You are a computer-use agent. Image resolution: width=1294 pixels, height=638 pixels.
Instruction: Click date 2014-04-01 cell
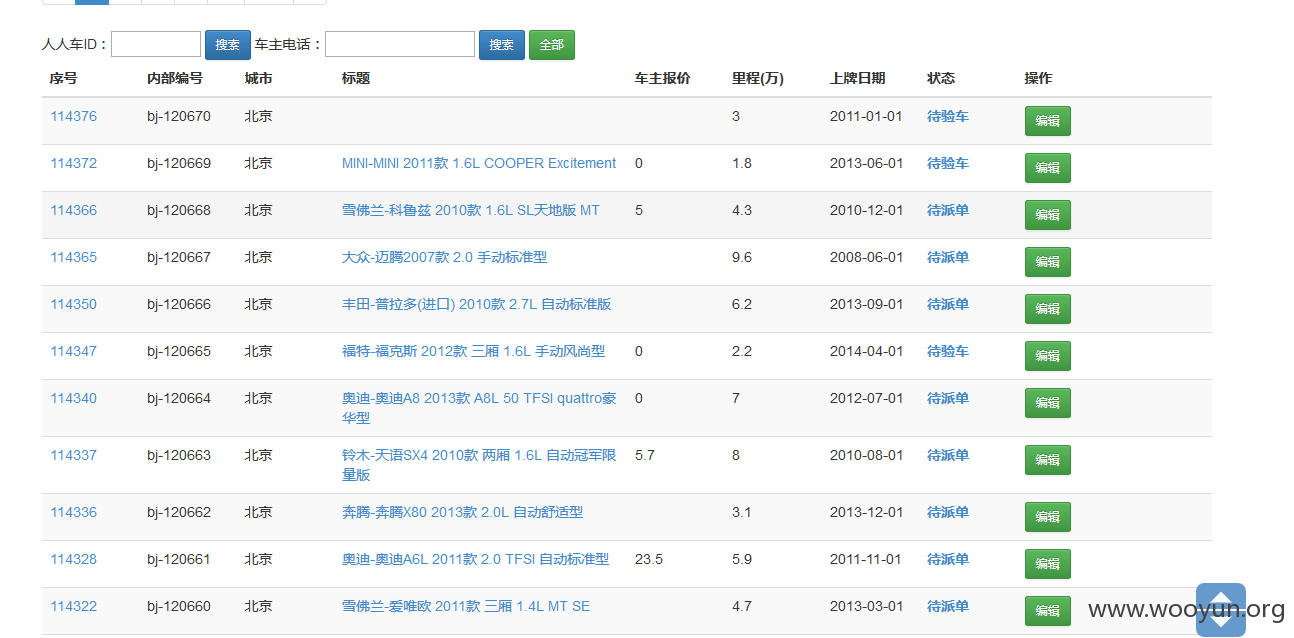[866, 351]
